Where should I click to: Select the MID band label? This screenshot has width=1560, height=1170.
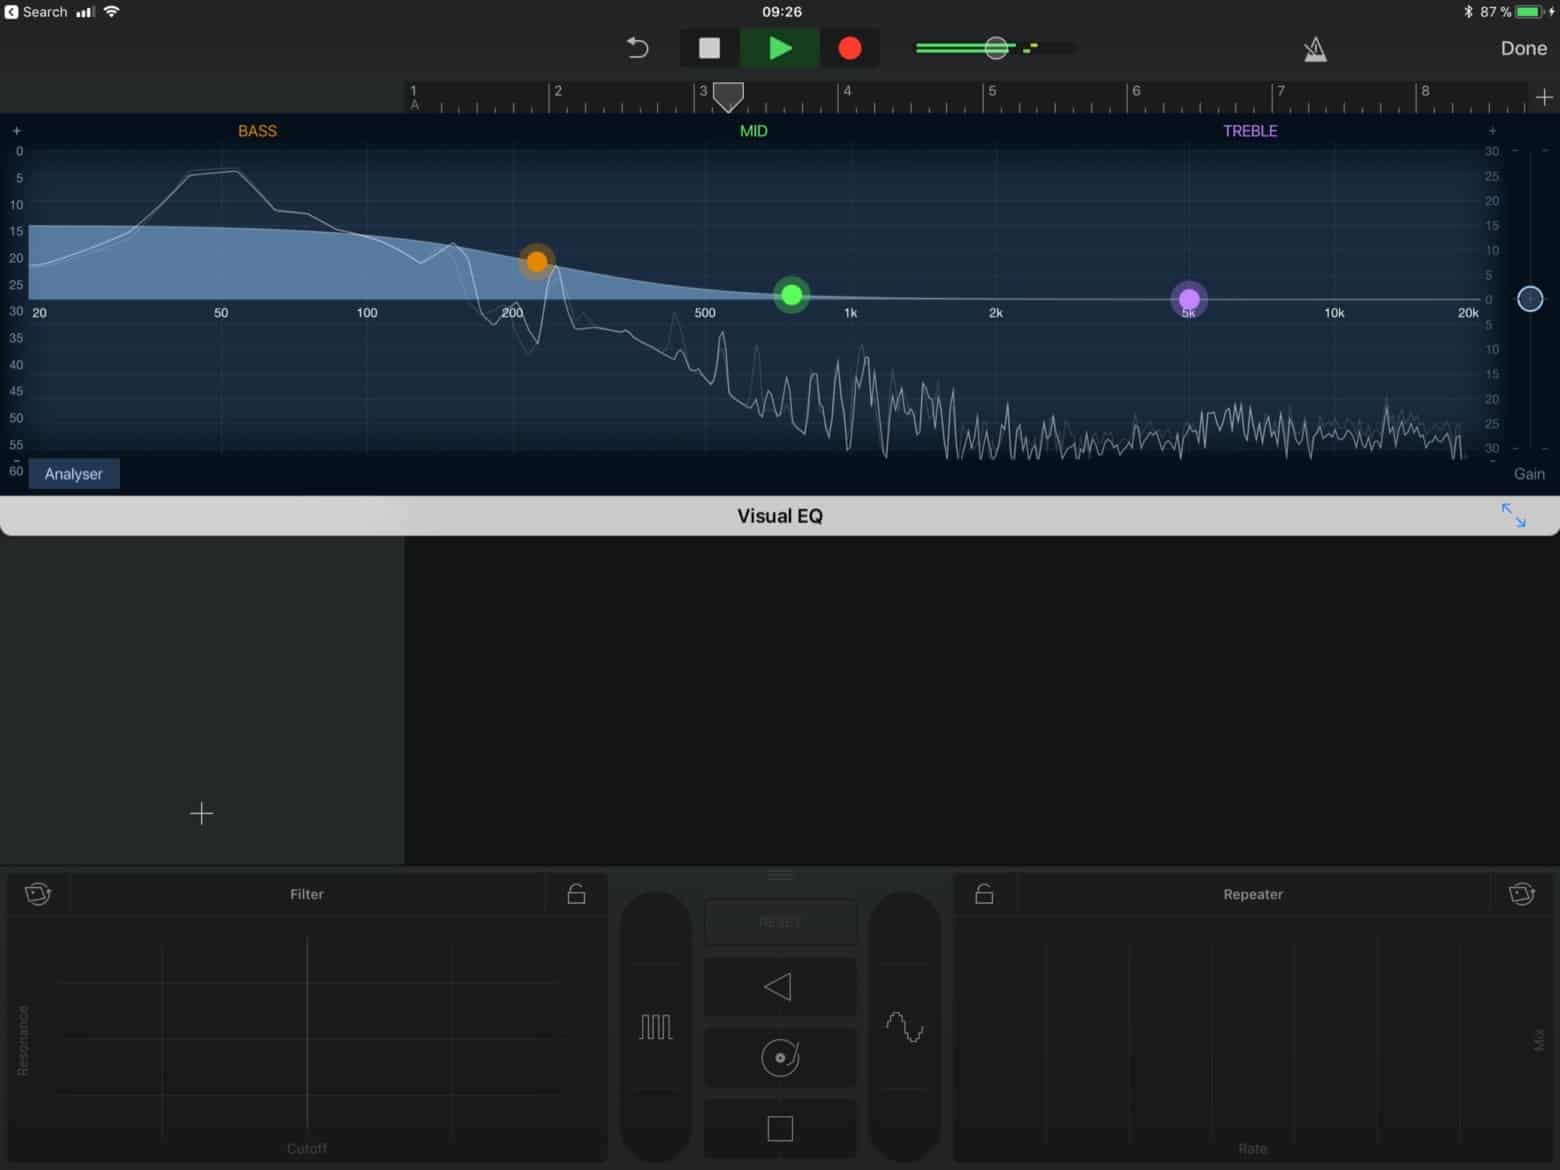[753, 130]
